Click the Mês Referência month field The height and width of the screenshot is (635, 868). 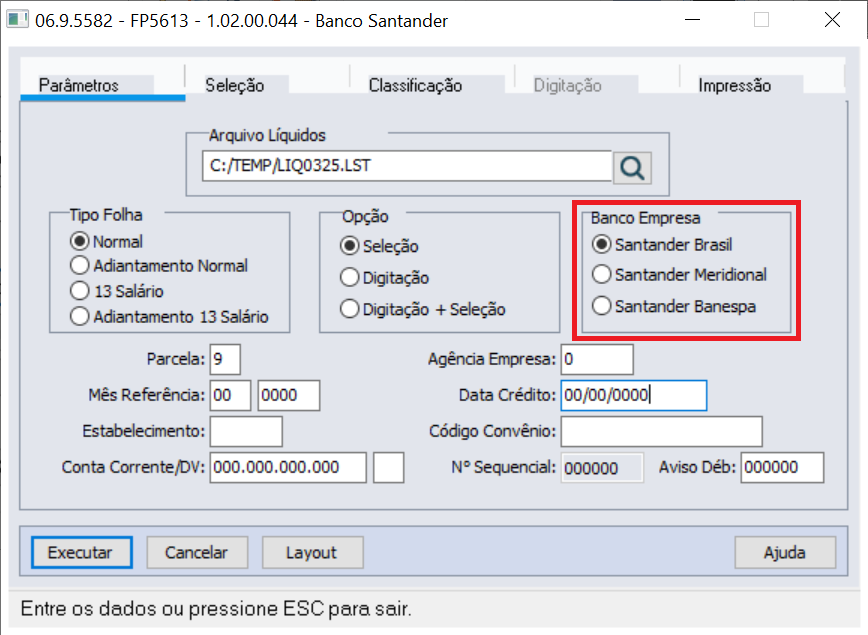[x=230, y=395]
